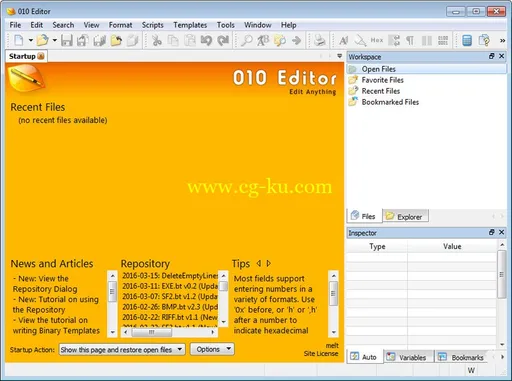Click the Cut scissors icon
This screenshot has height=381, width=512.
coord(156,40)
